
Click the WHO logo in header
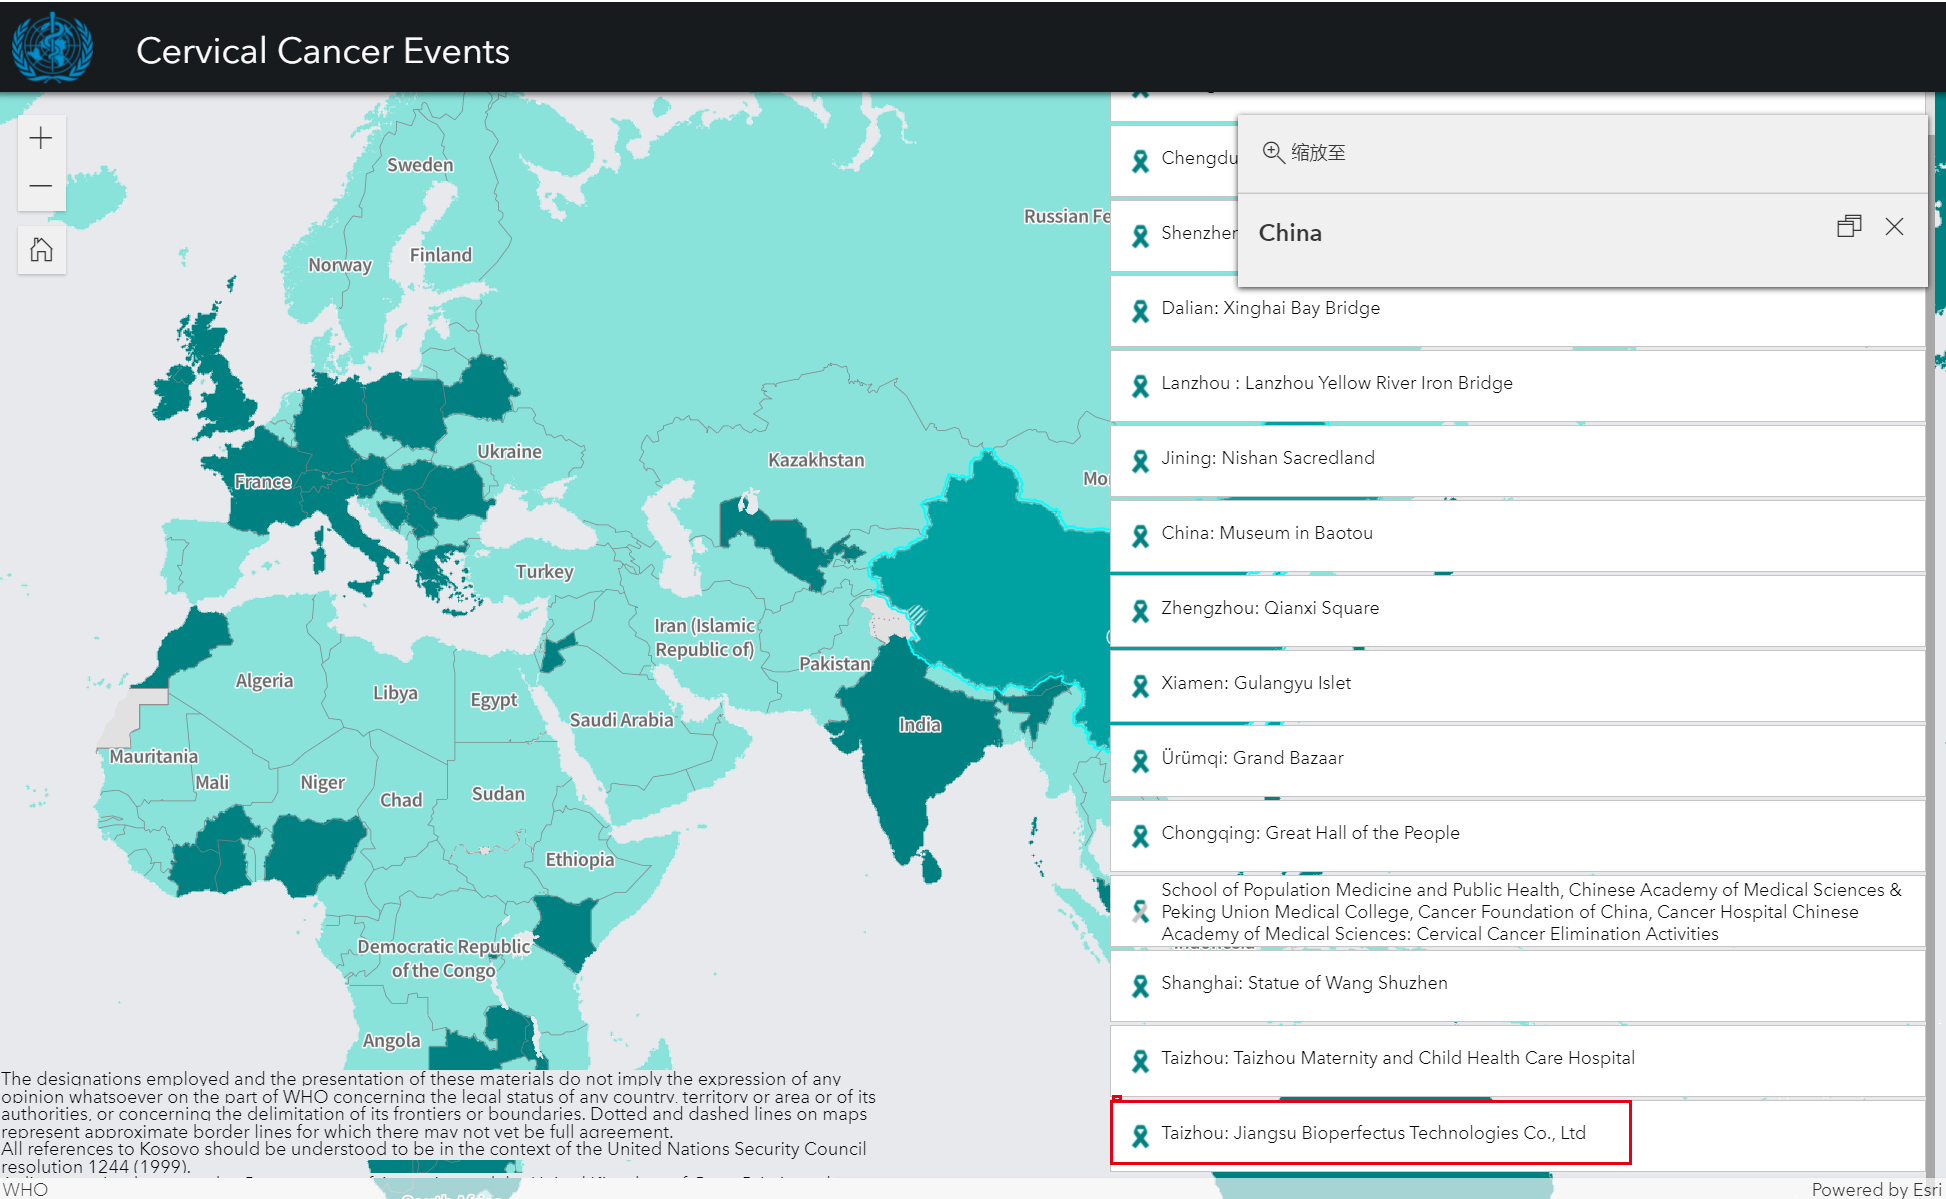click(x=52, y=47)
